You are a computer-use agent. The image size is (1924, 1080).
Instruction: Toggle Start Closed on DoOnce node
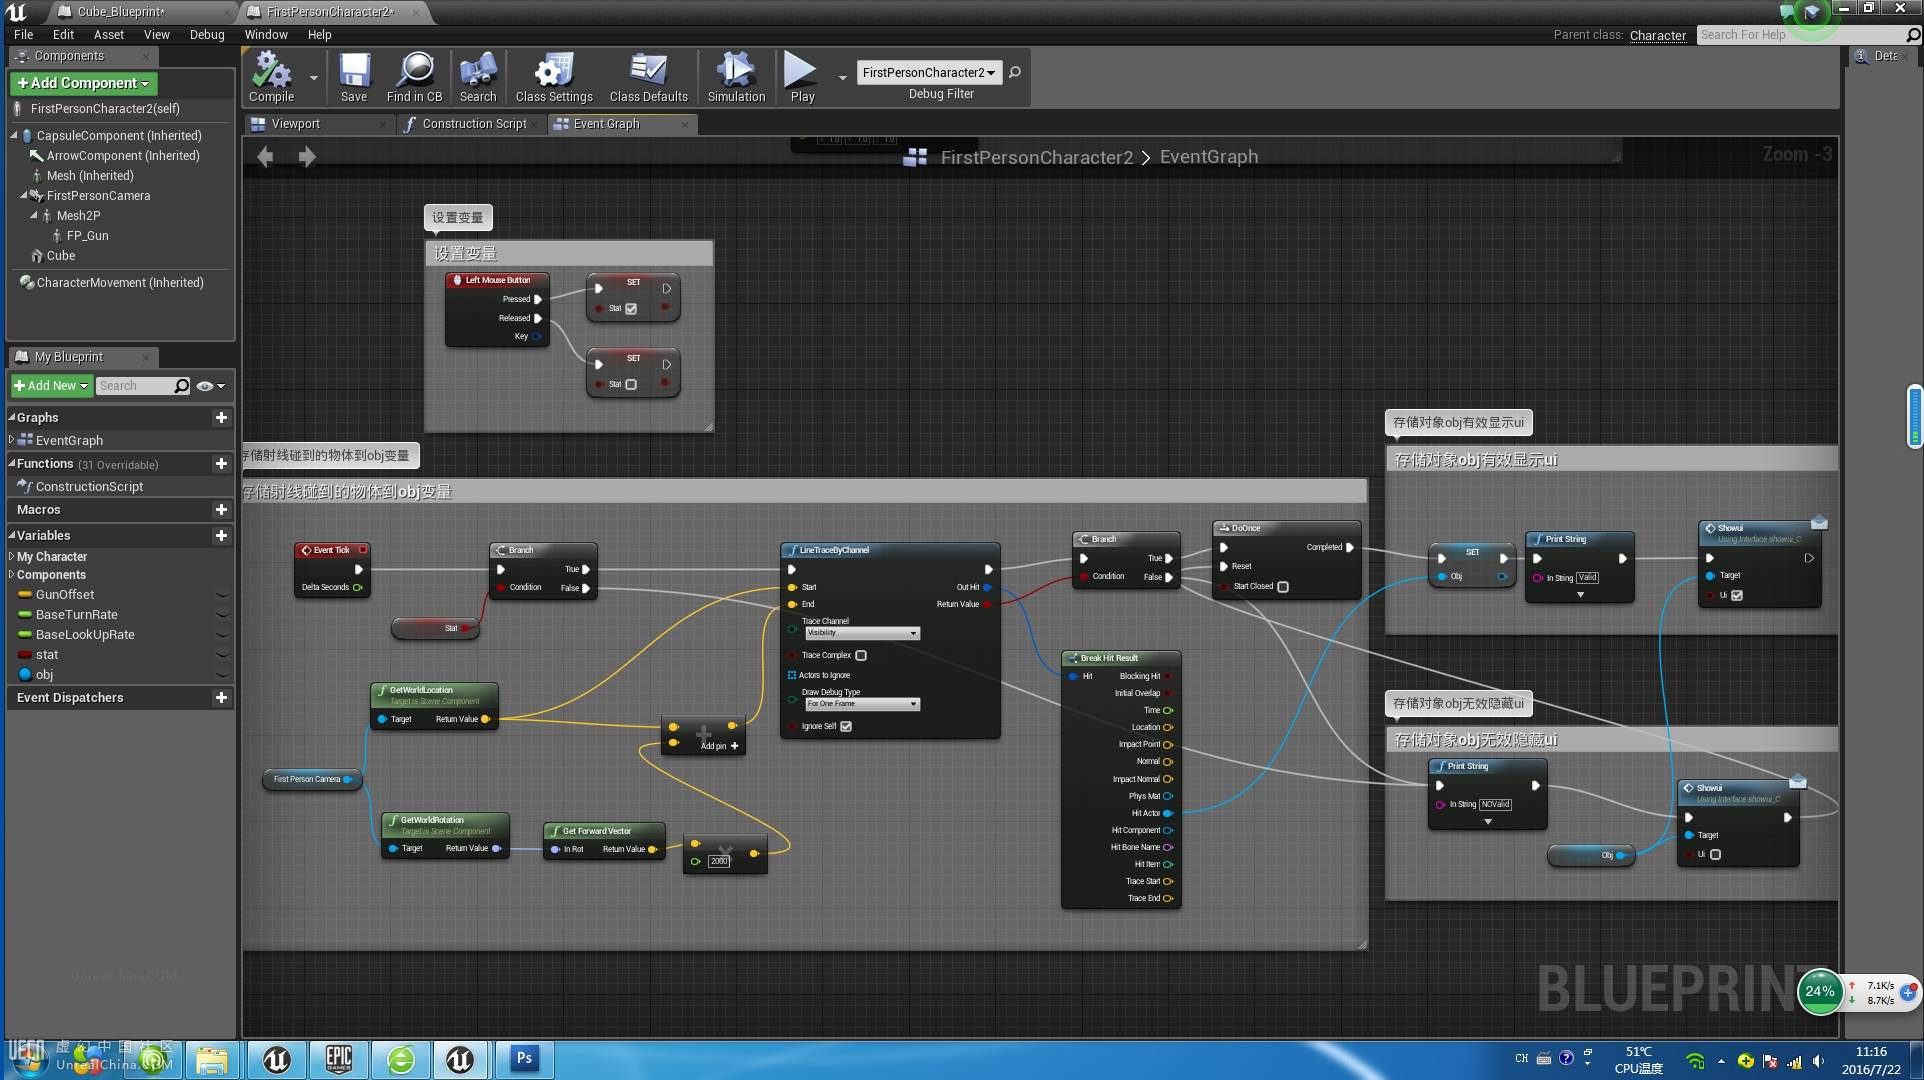click(1283, 587)
